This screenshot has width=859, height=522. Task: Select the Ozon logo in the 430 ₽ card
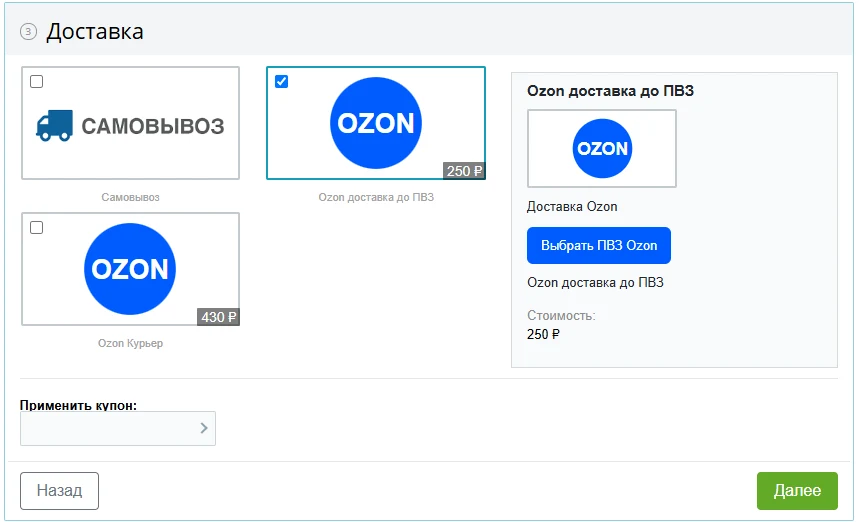[130, 269]
